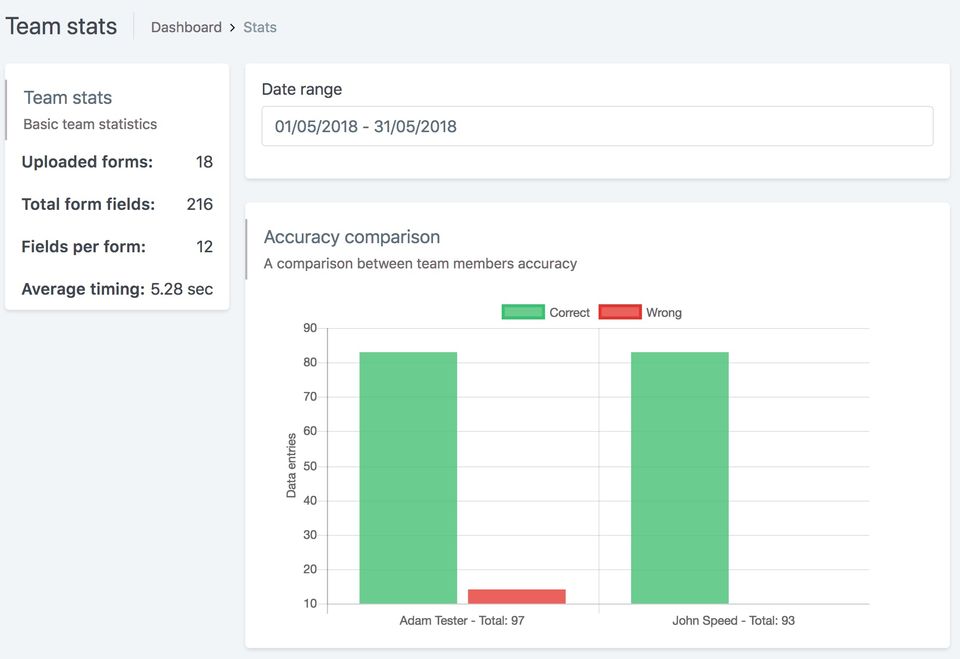Image resolution: width=960 pixels, height=659 pixels.
Task: Click the average timing value 5.28 sec
Action: (x=182, y=288)
